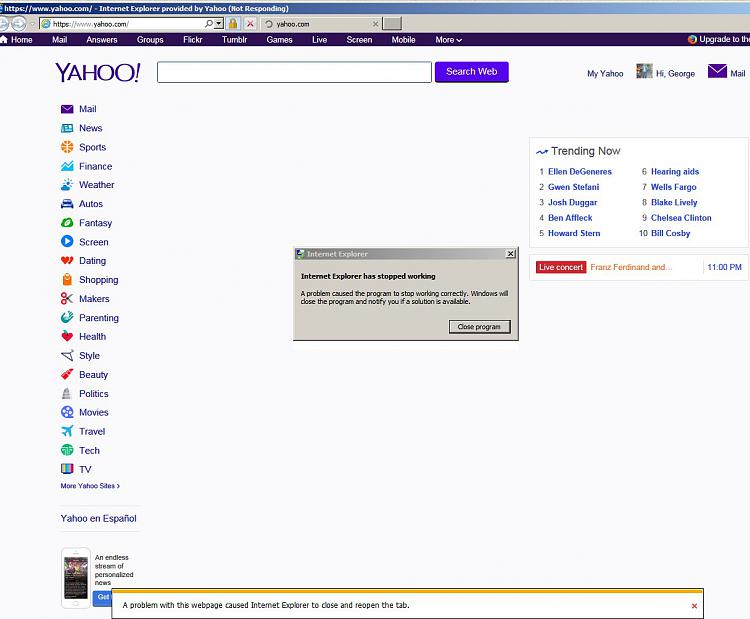Click Upgrade link in the top bar
Viewport: 750px width, 619px height.
[724, 39]
